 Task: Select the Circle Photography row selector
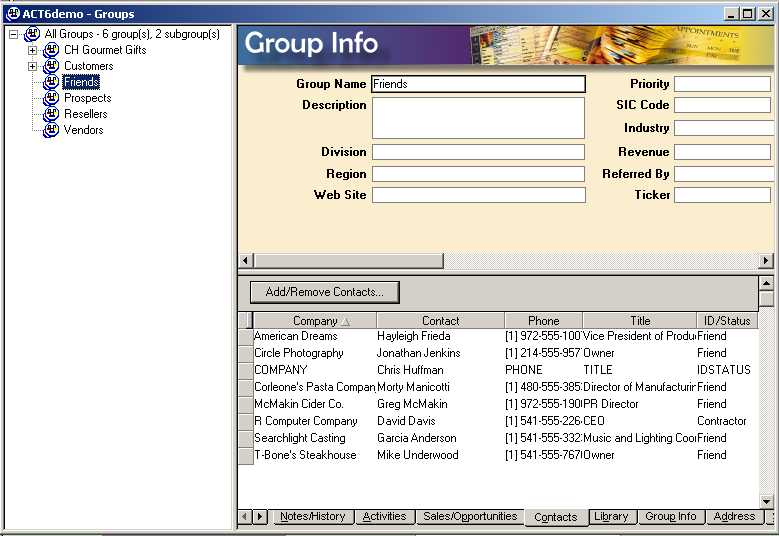pyautogui.click(x=245, y=353)
